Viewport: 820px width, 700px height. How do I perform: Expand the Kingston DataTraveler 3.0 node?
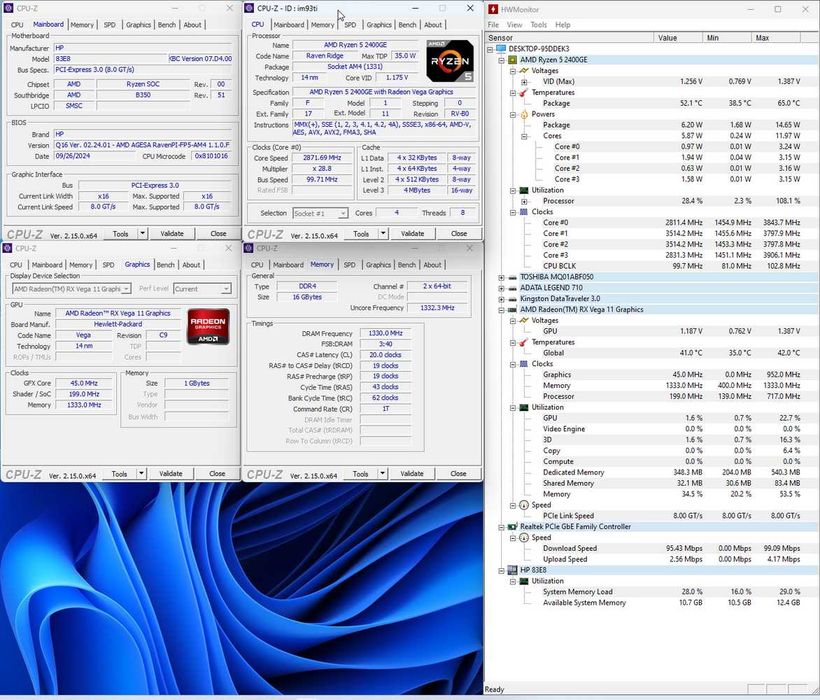click(x=502, y=299)
